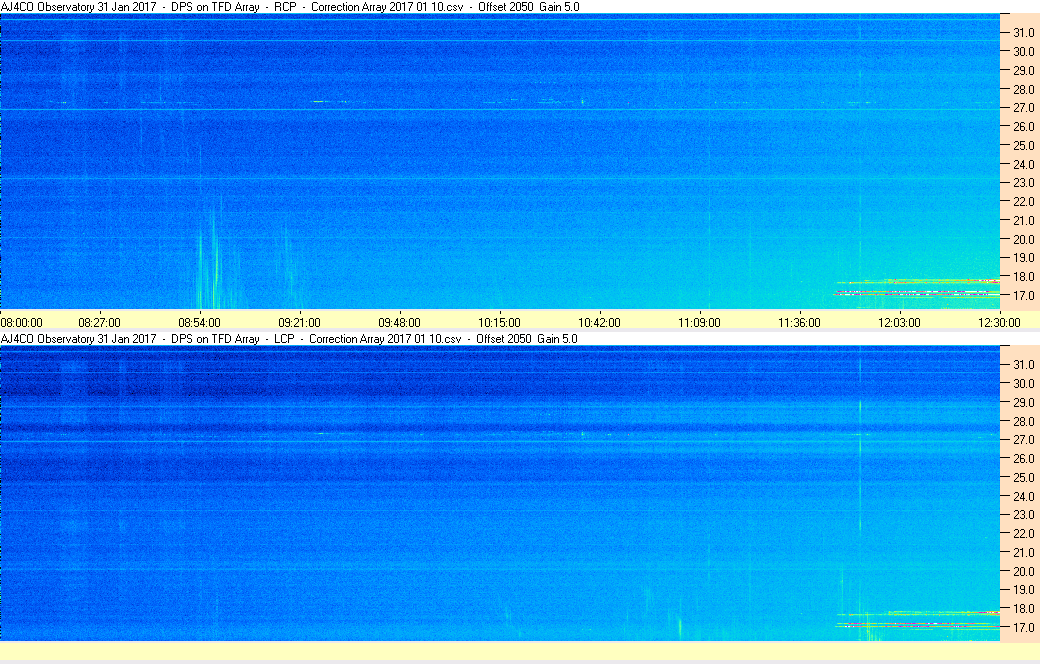Pick the 09:48:00 time tick label
Viewport: 1040px width, 664px height.
(x=399, y=322)
